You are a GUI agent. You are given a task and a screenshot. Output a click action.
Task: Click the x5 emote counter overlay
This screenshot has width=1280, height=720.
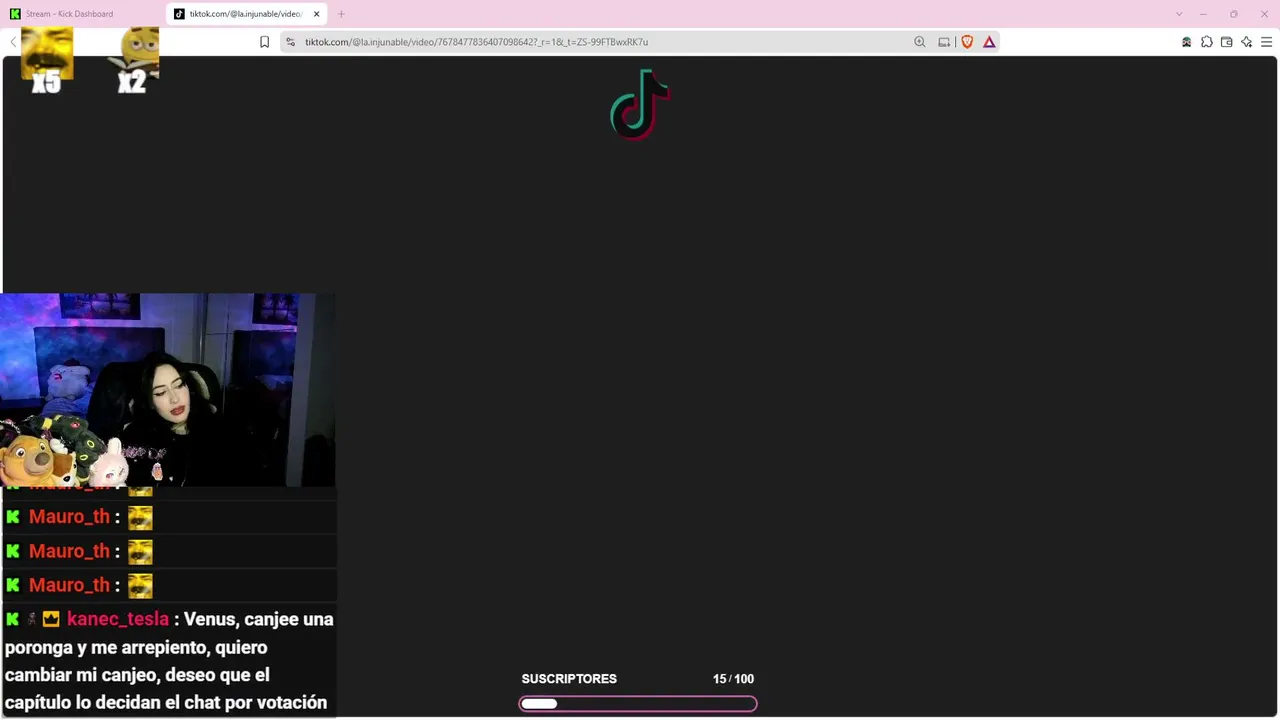(x=46, y=62)
